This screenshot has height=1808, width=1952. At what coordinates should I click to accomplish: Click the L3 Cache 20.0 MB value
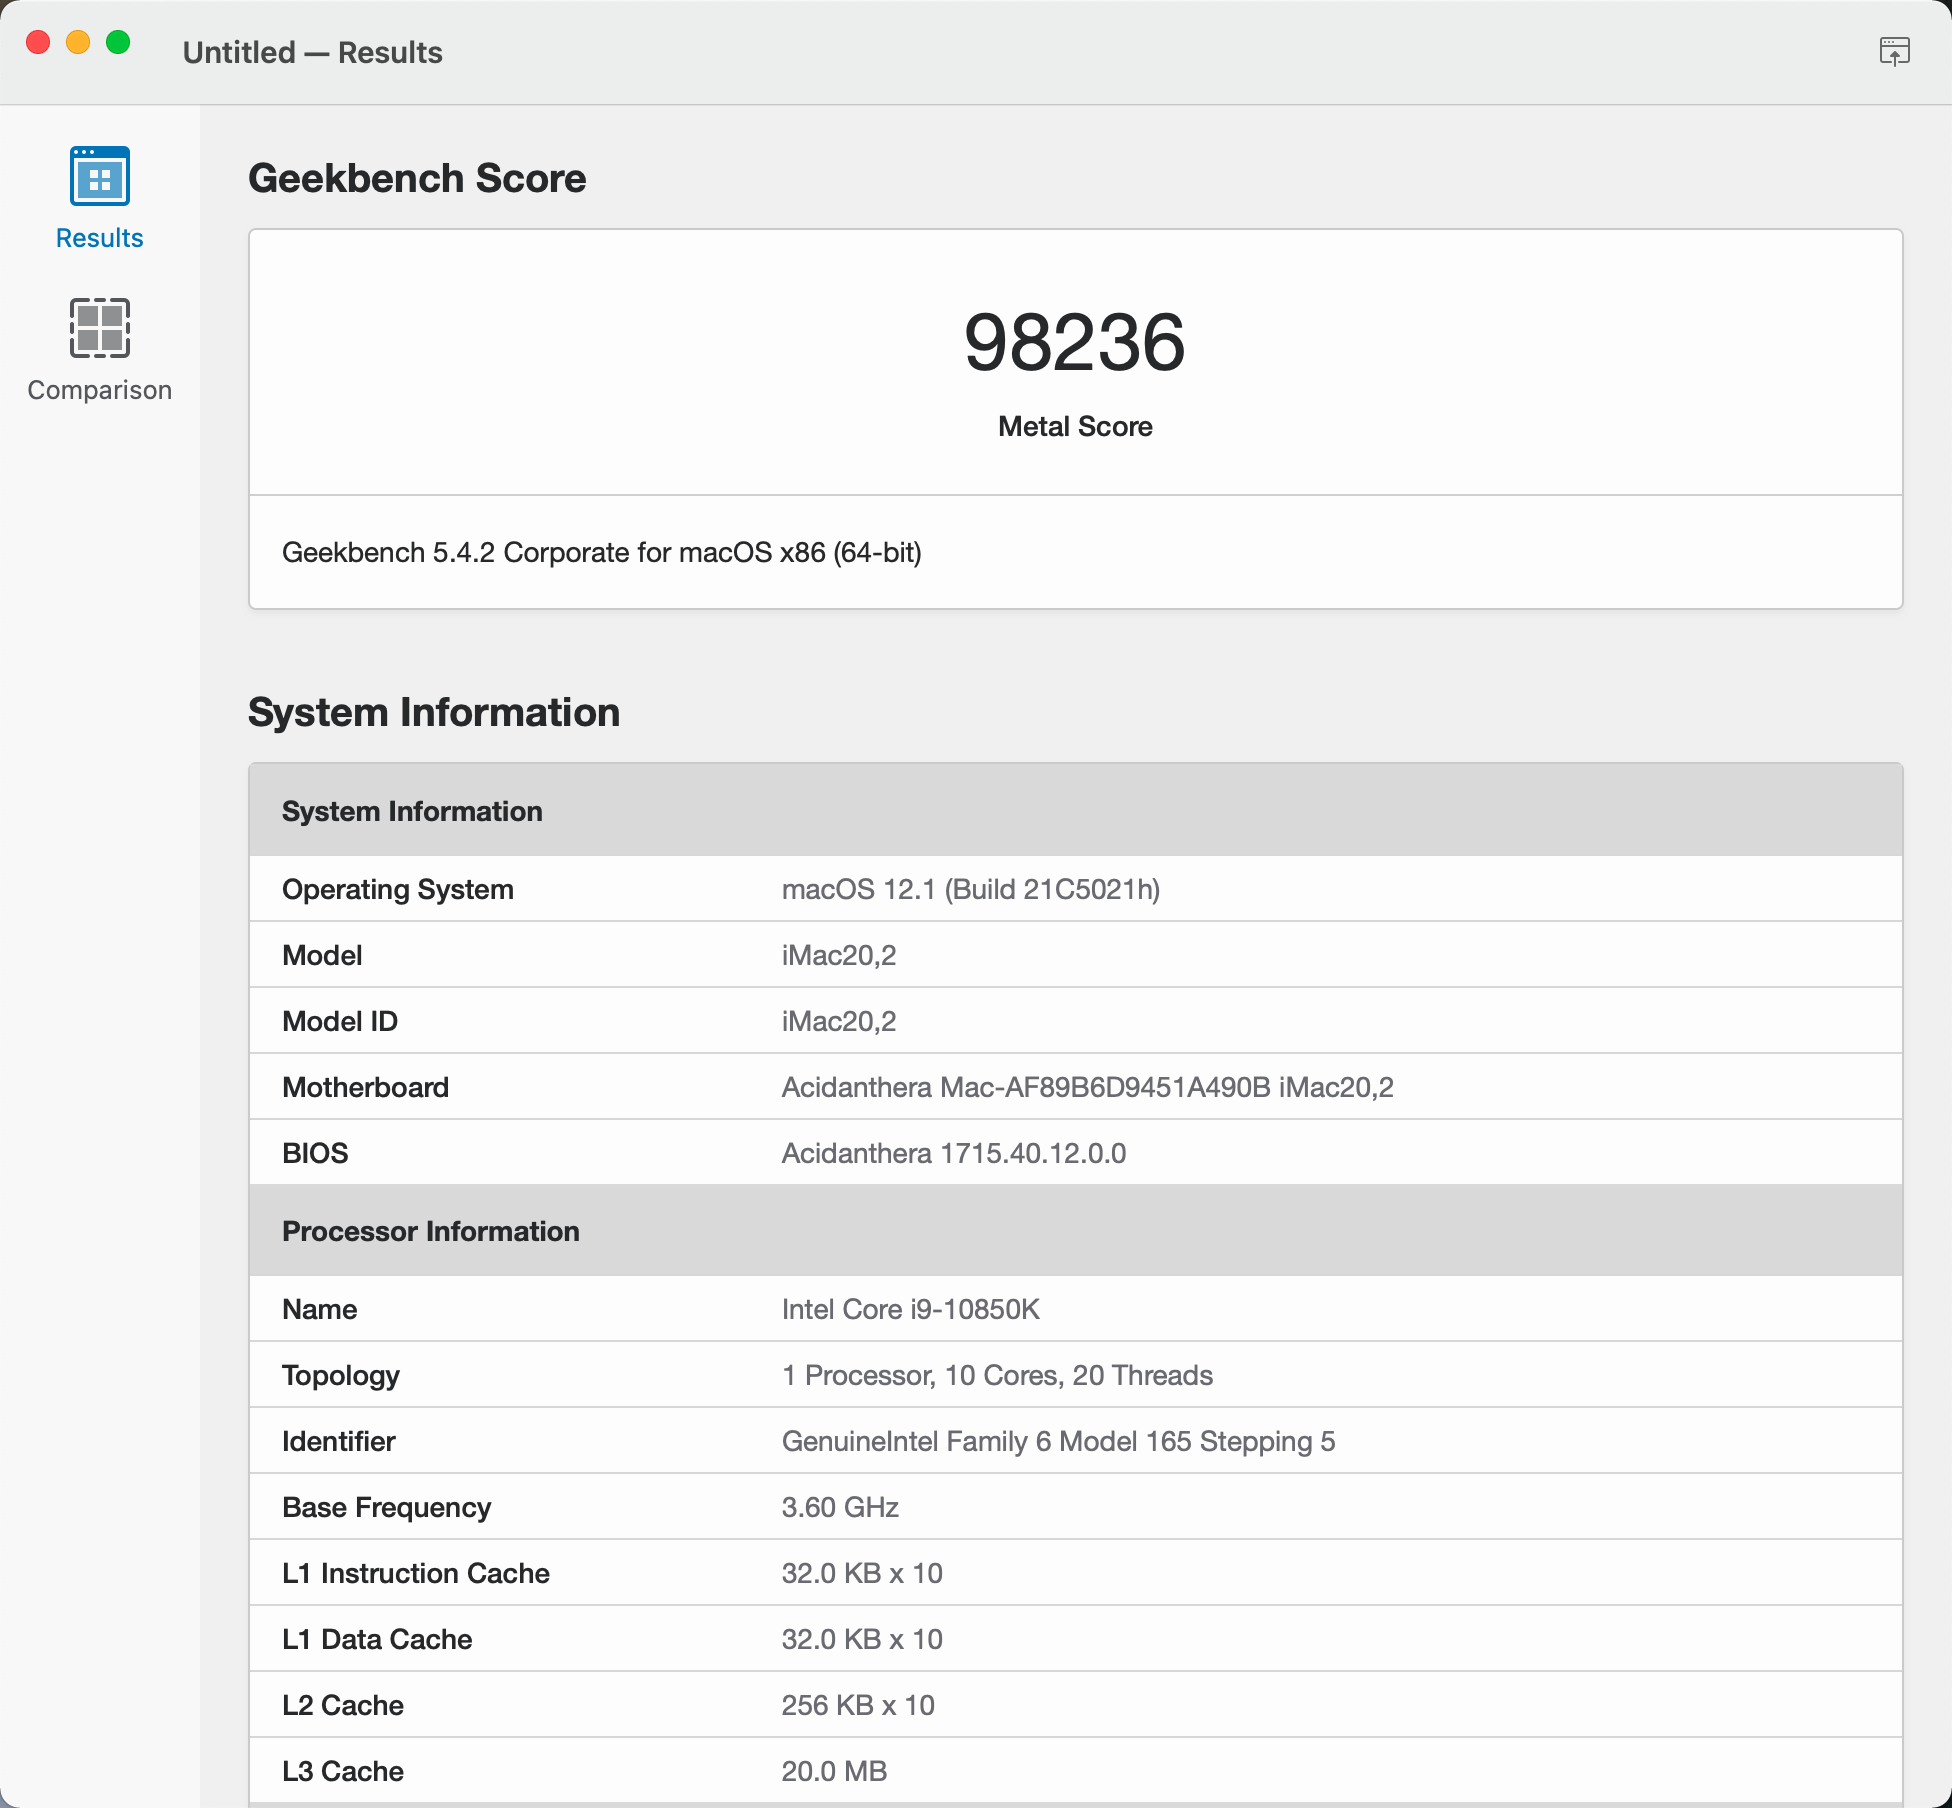pos(834,1771)
